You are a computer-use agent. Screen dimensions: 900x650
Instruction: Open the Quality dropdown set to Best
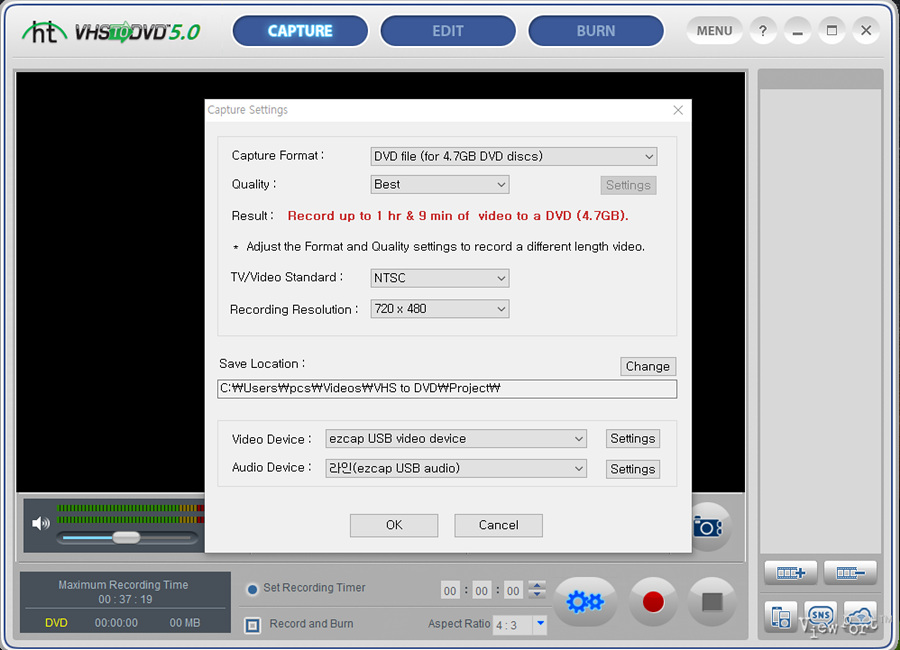440,184
